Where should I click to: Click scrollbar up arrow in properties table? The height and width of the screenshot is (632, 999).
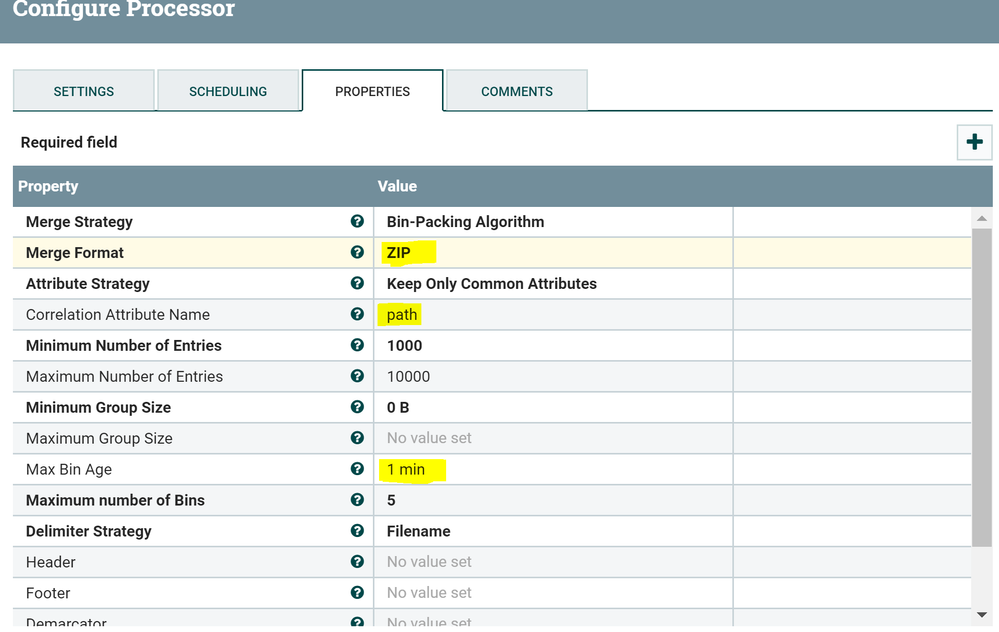click(x=982, y=218)
